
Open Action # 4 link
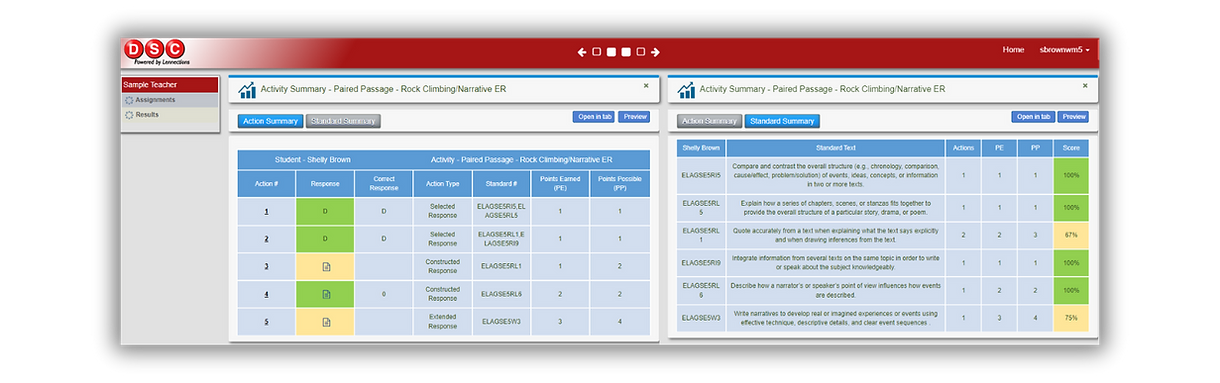coord(266,294)
